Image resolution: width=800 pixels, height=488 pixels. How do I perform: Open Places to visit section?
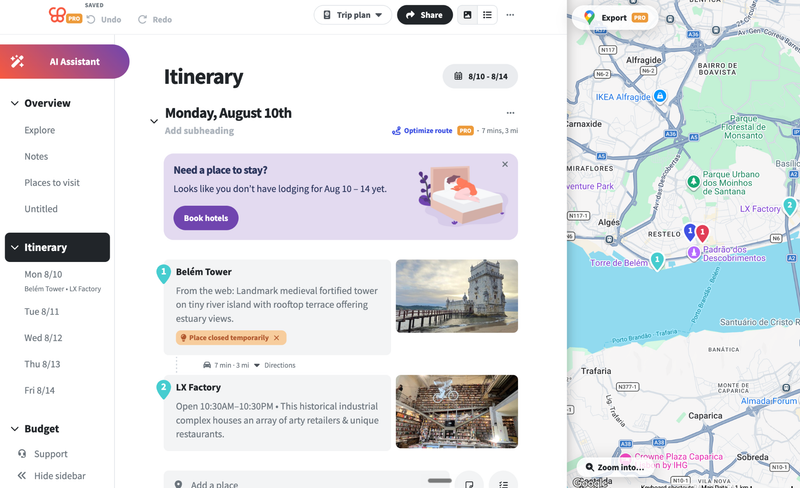coord(52,183)
